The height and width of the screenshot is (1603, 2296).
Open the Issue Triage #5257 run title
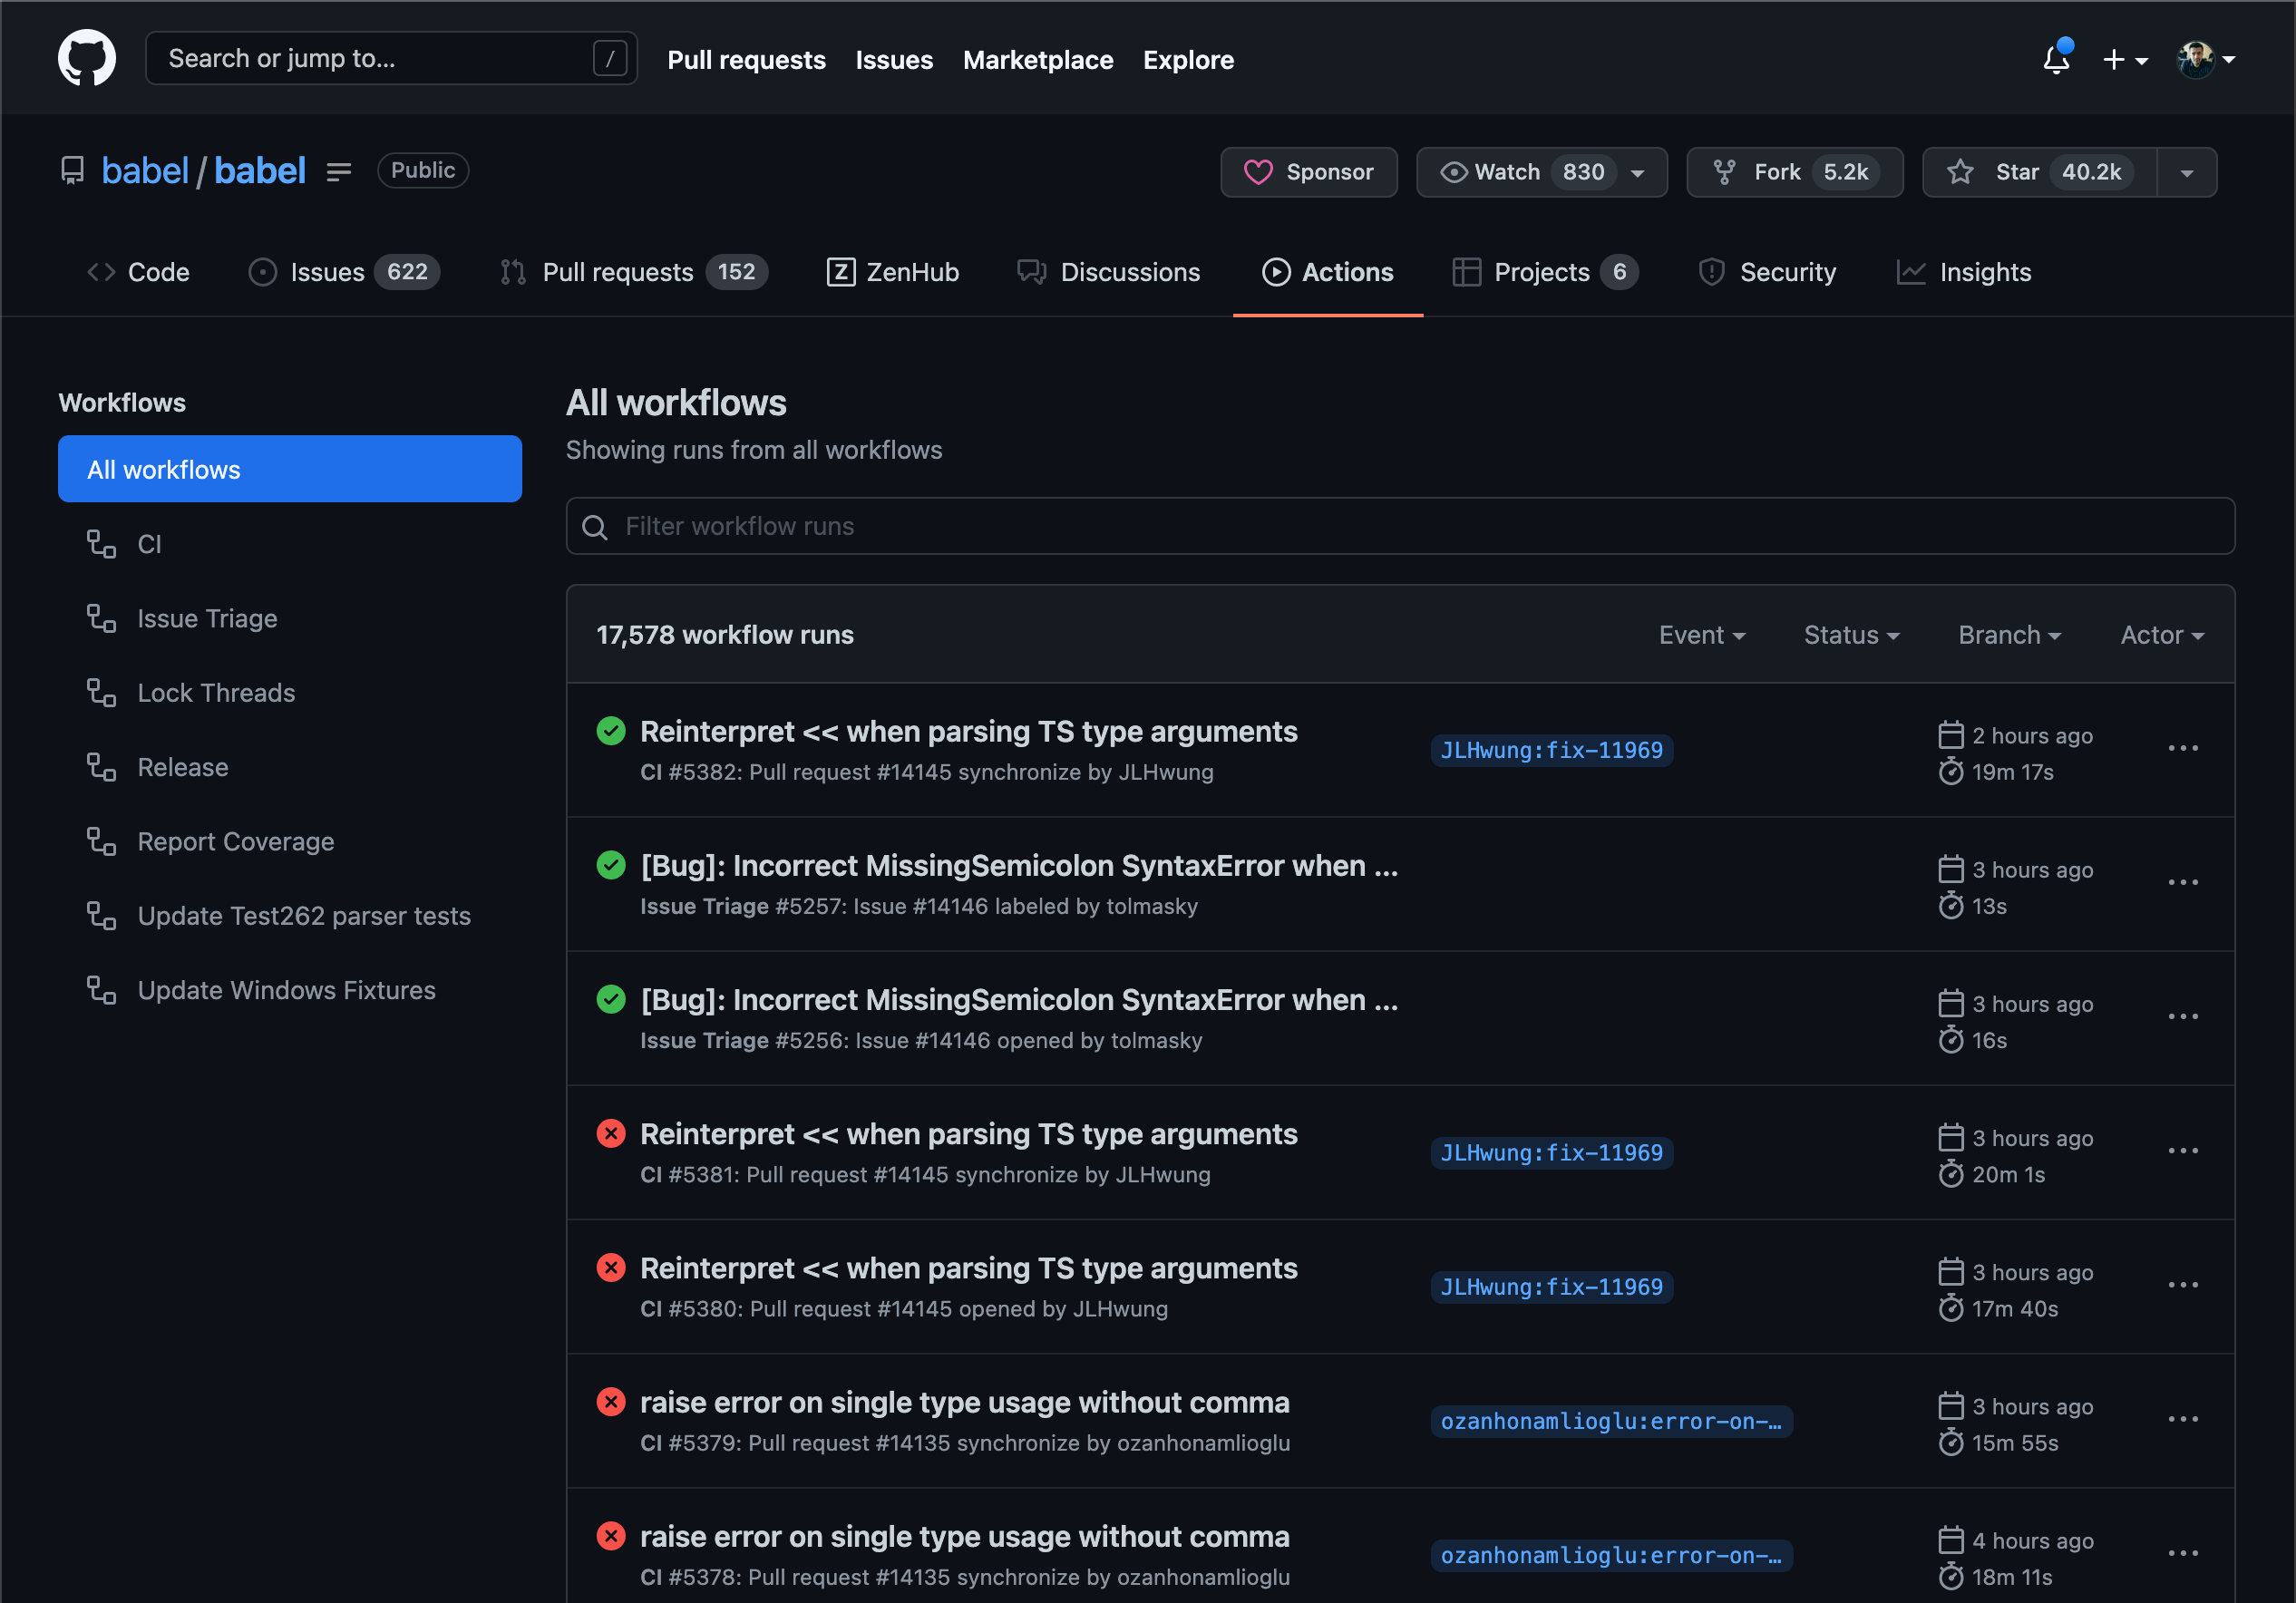[1019, 866]
